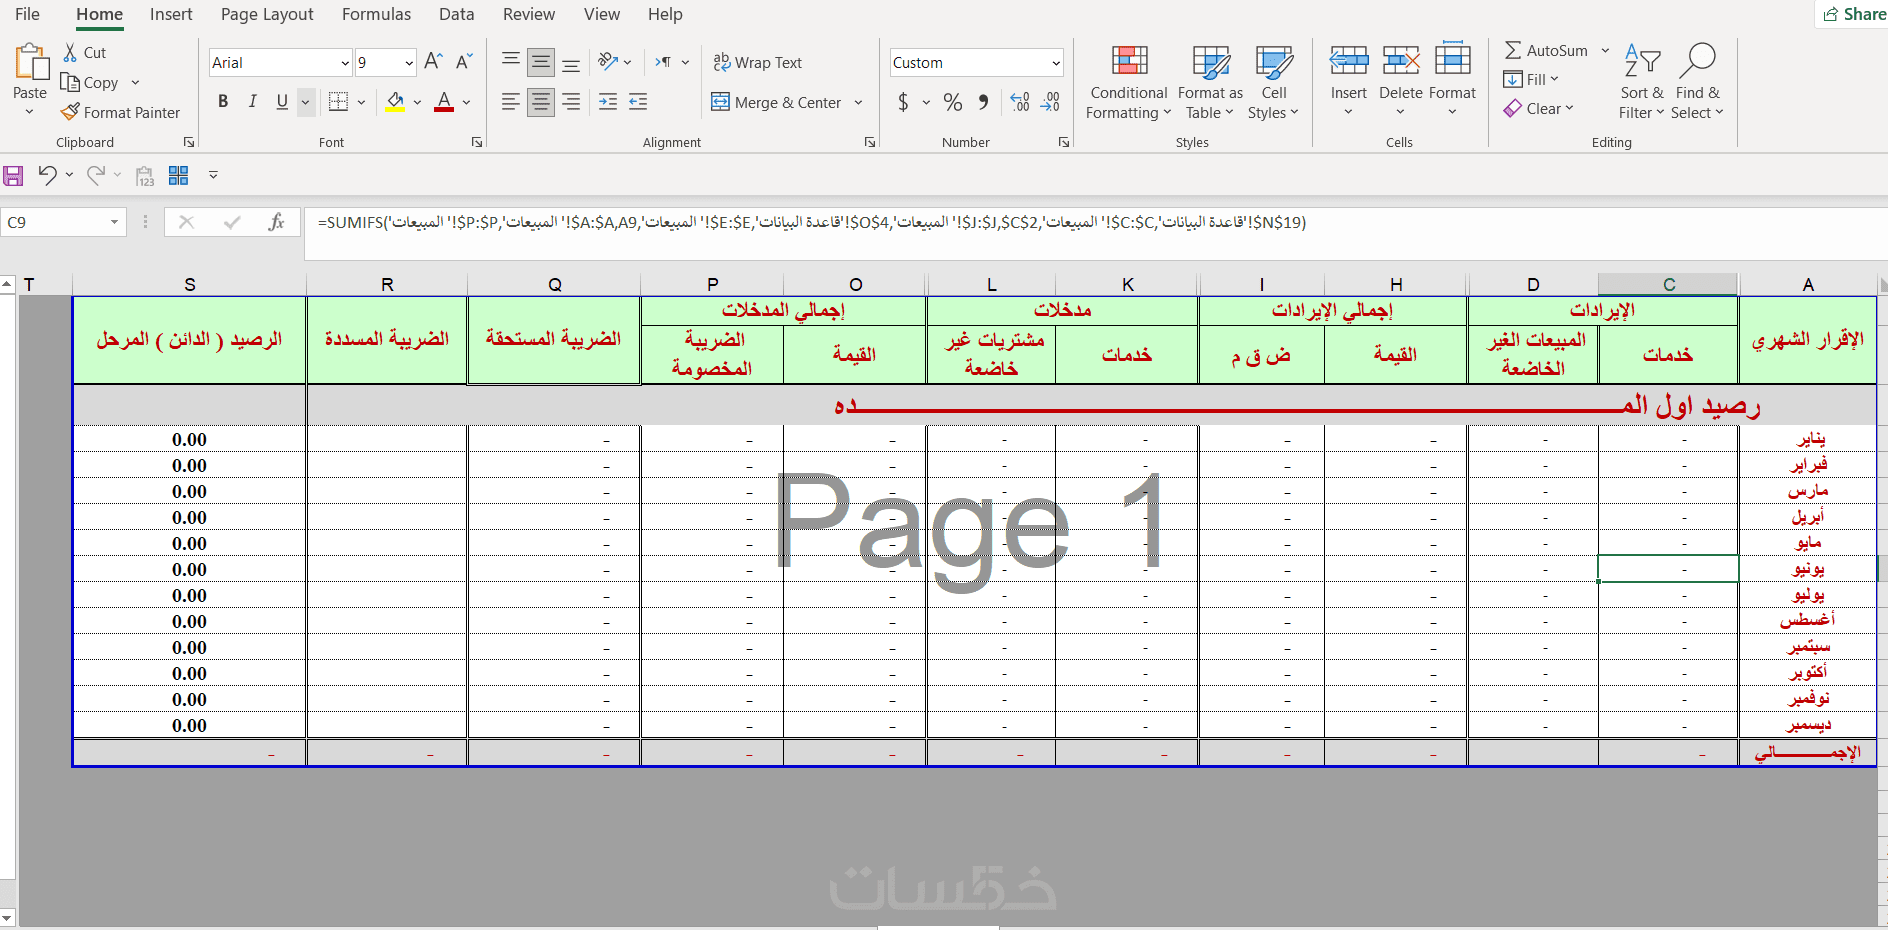The height and width of the screenshot is (930, 1888).
Task: Toggle underline formatting
Action: coord(282,101)
